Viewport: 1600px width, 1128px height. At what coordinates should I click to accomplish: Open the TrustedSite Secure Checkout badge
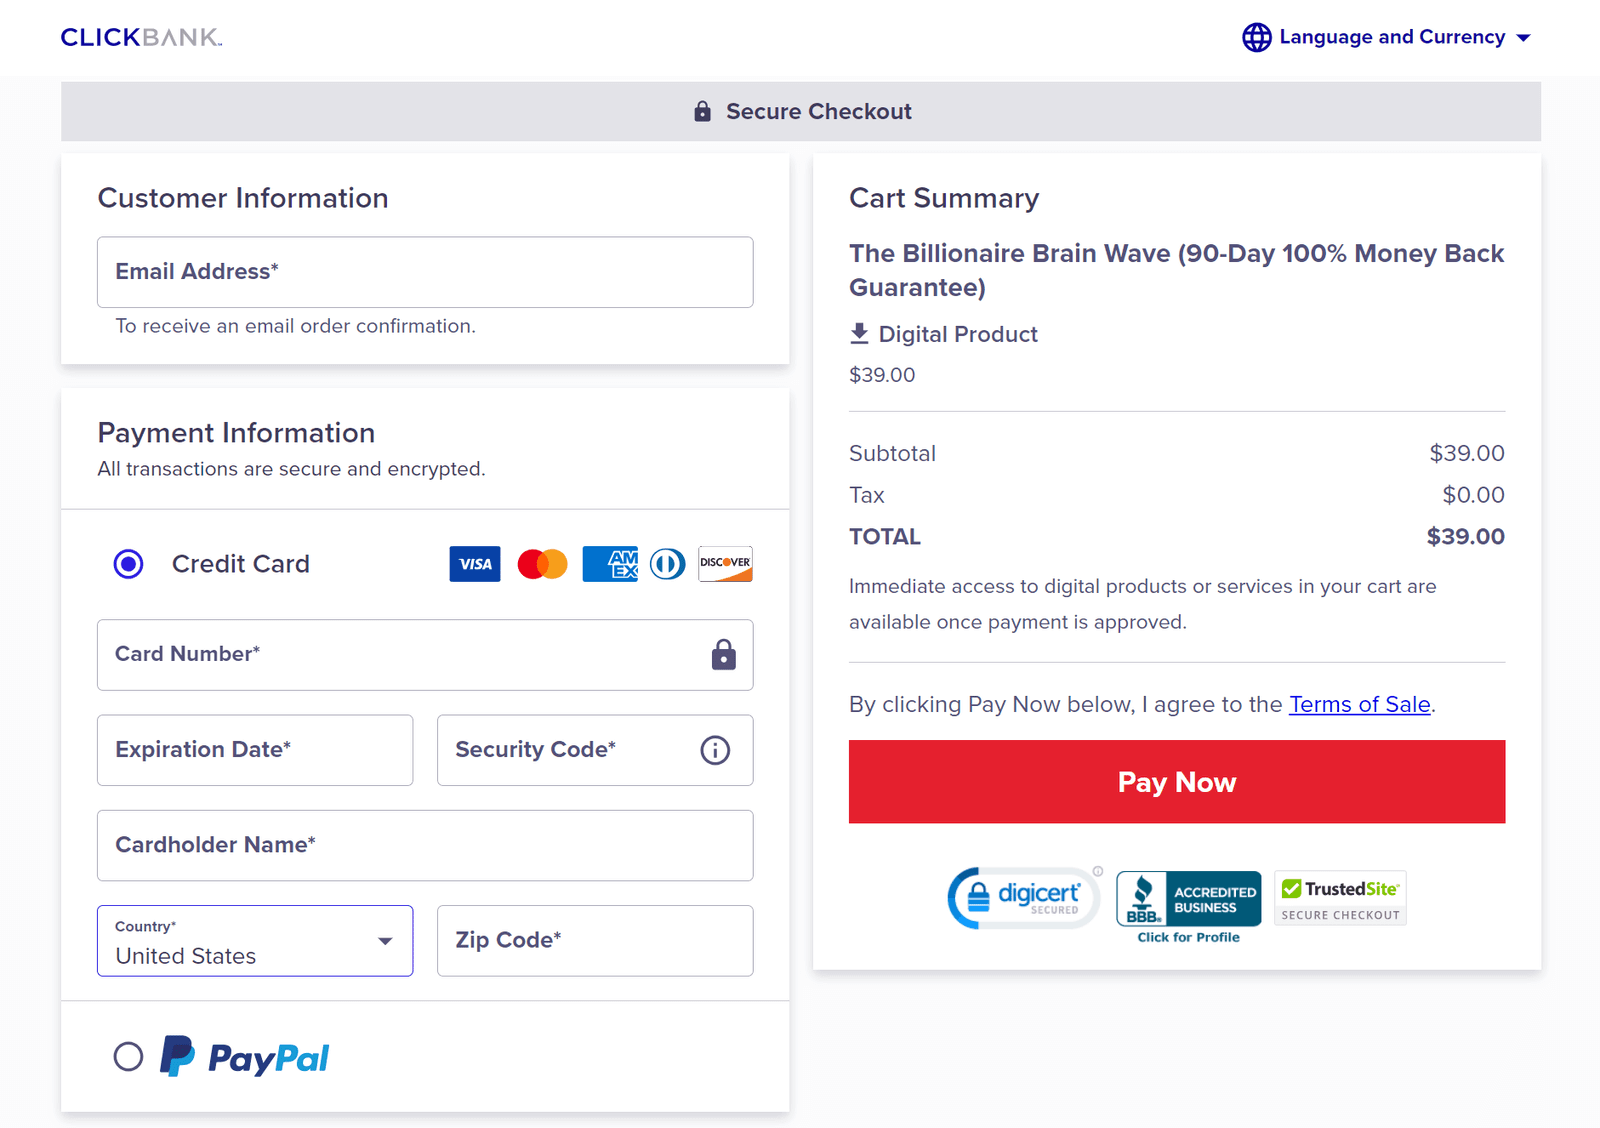click(1339, 897)
